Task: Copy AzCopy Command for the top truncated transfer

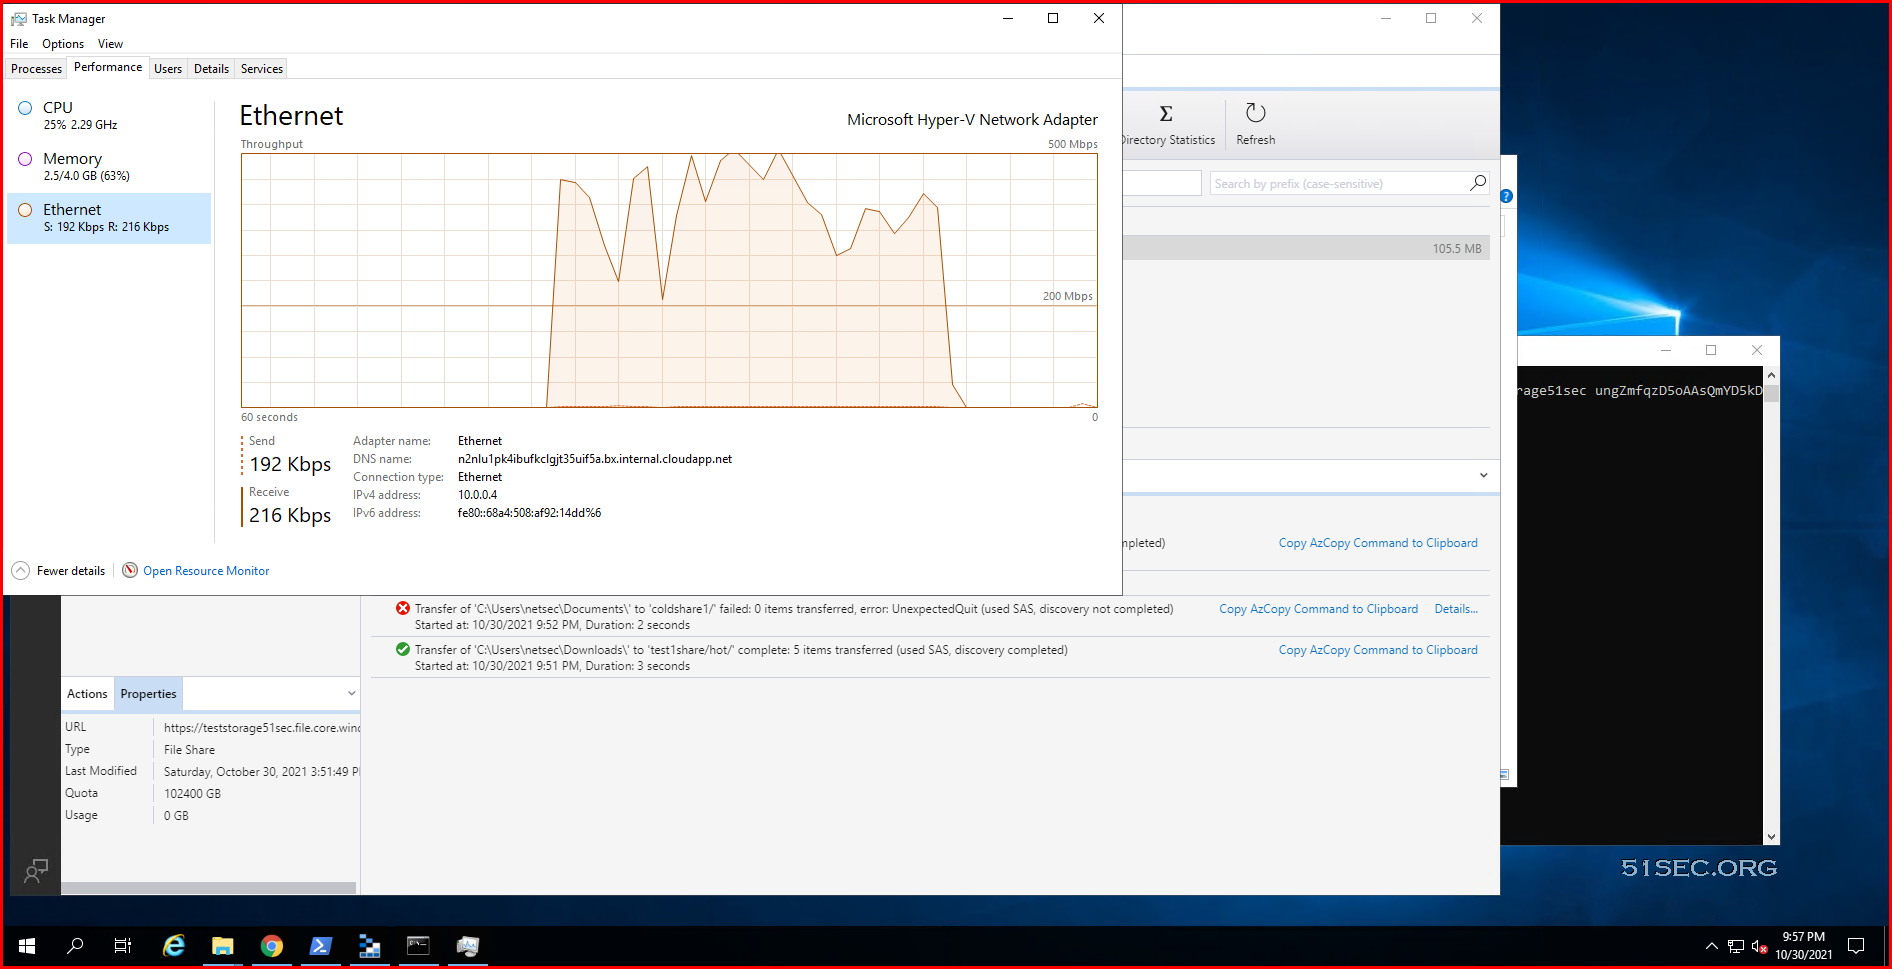Action: point(1378,543)
